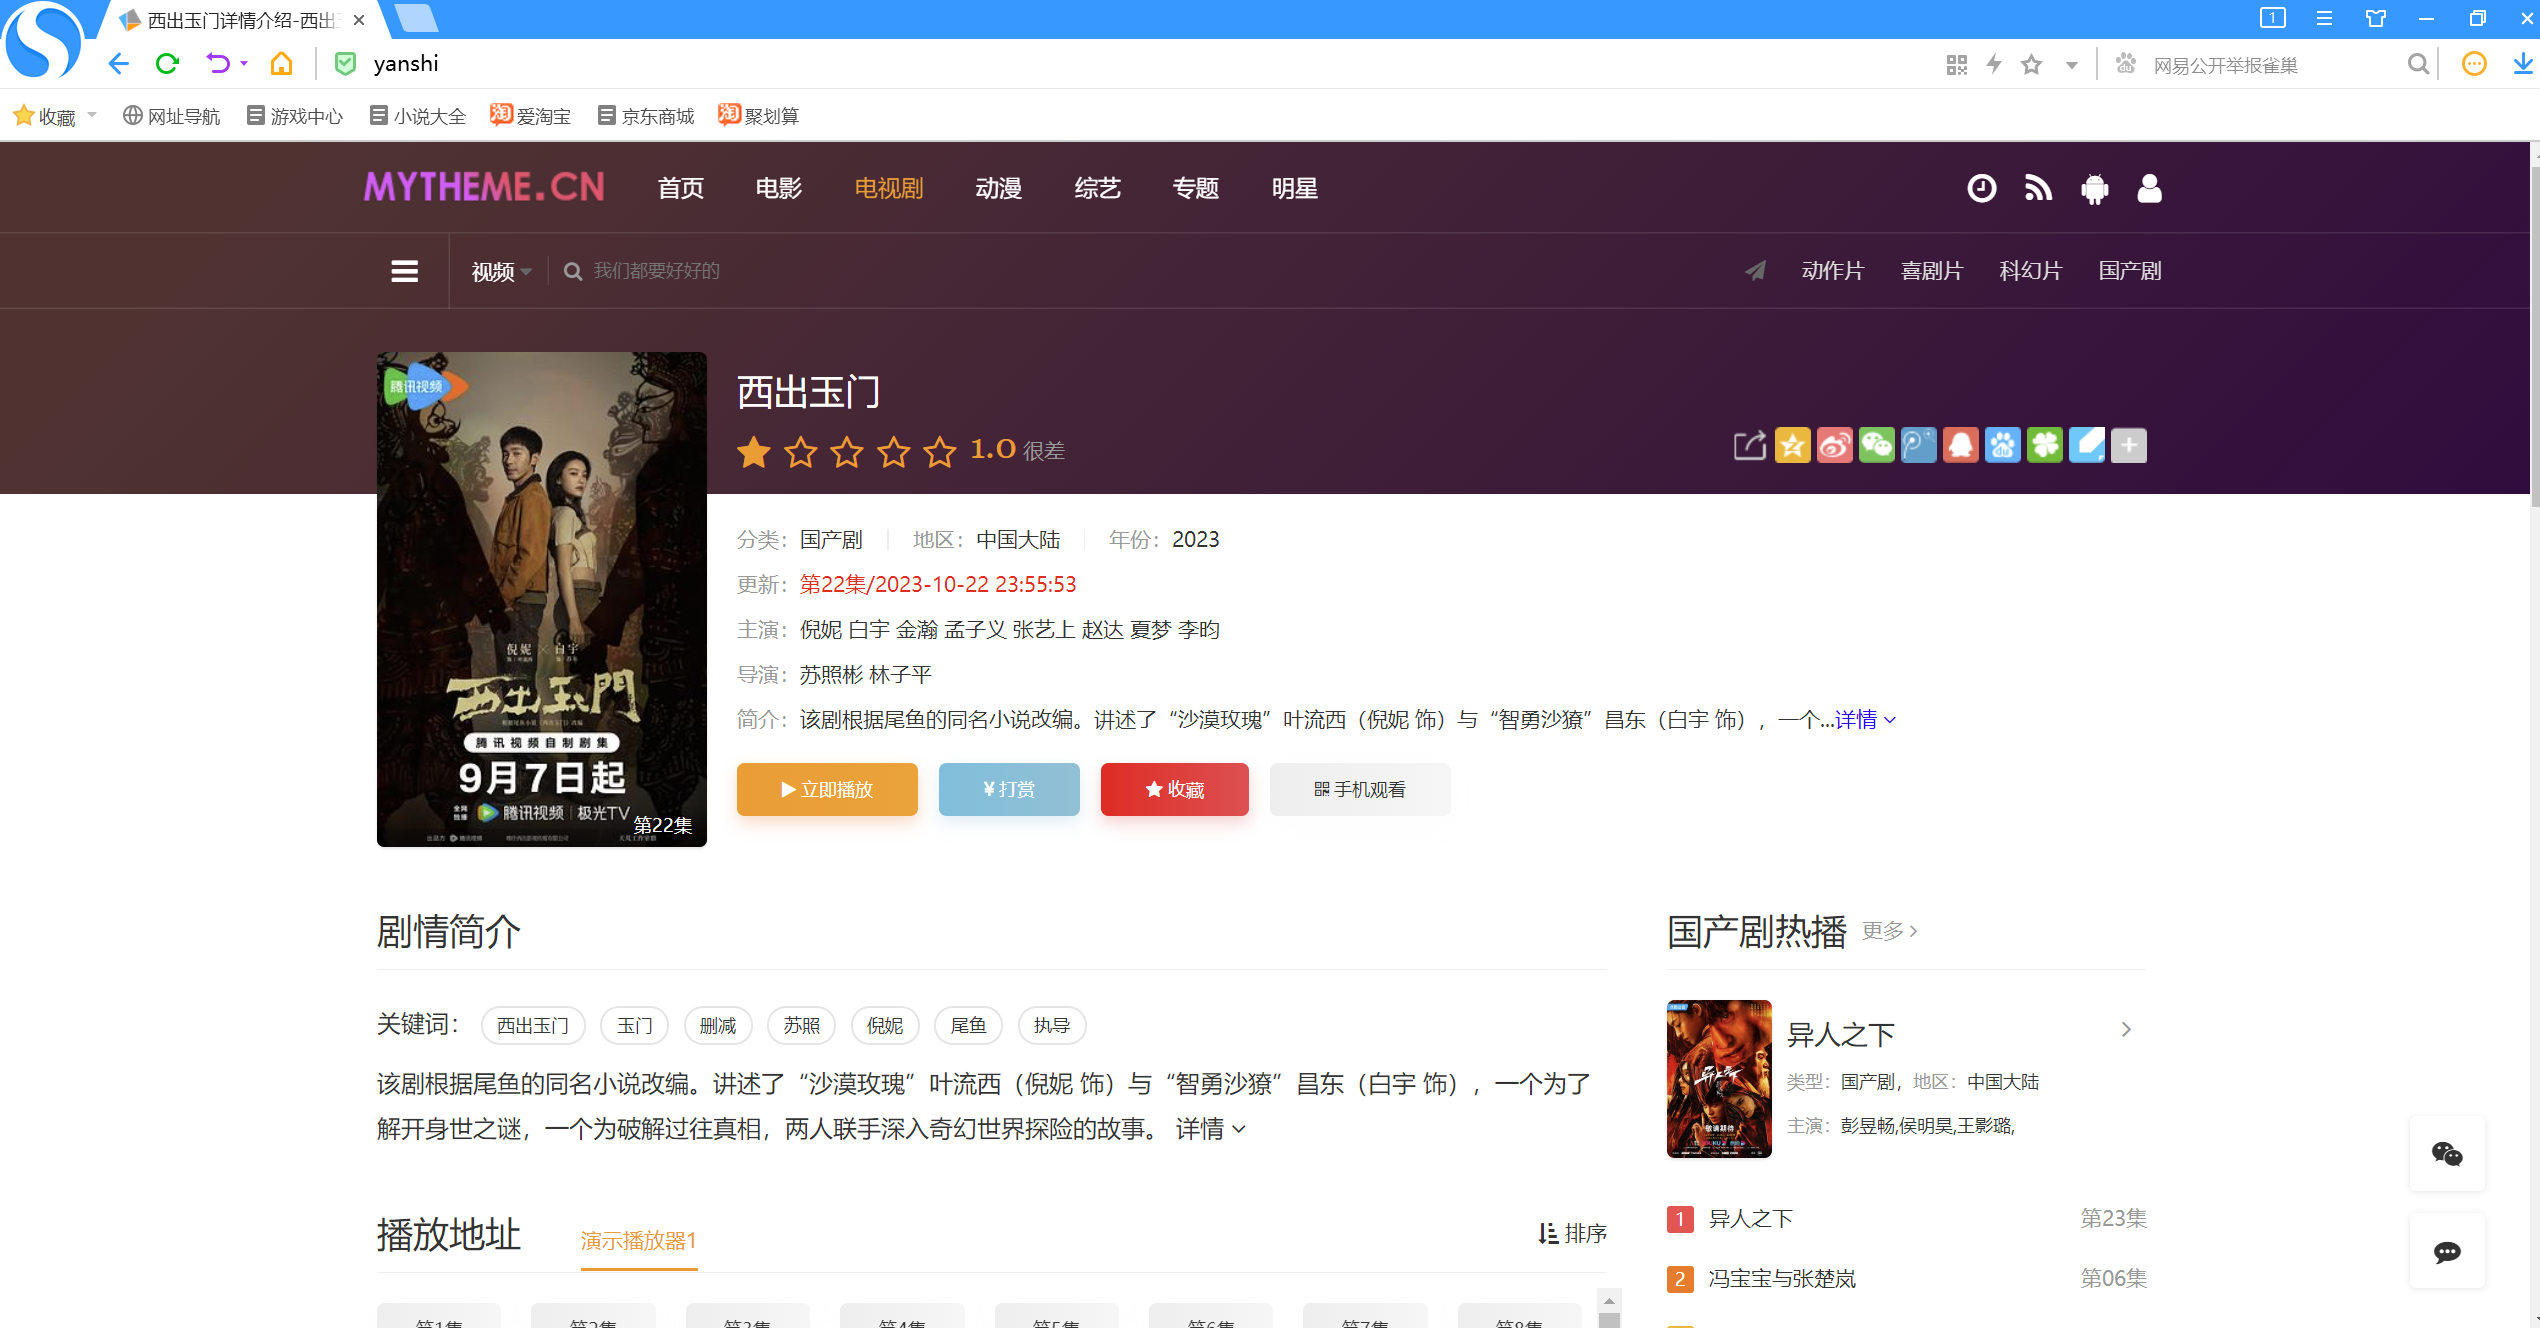Click the 西出玉门 poster thumbnail
The width and height of the screenshot is (2540, 1328).
pos(541,598)
